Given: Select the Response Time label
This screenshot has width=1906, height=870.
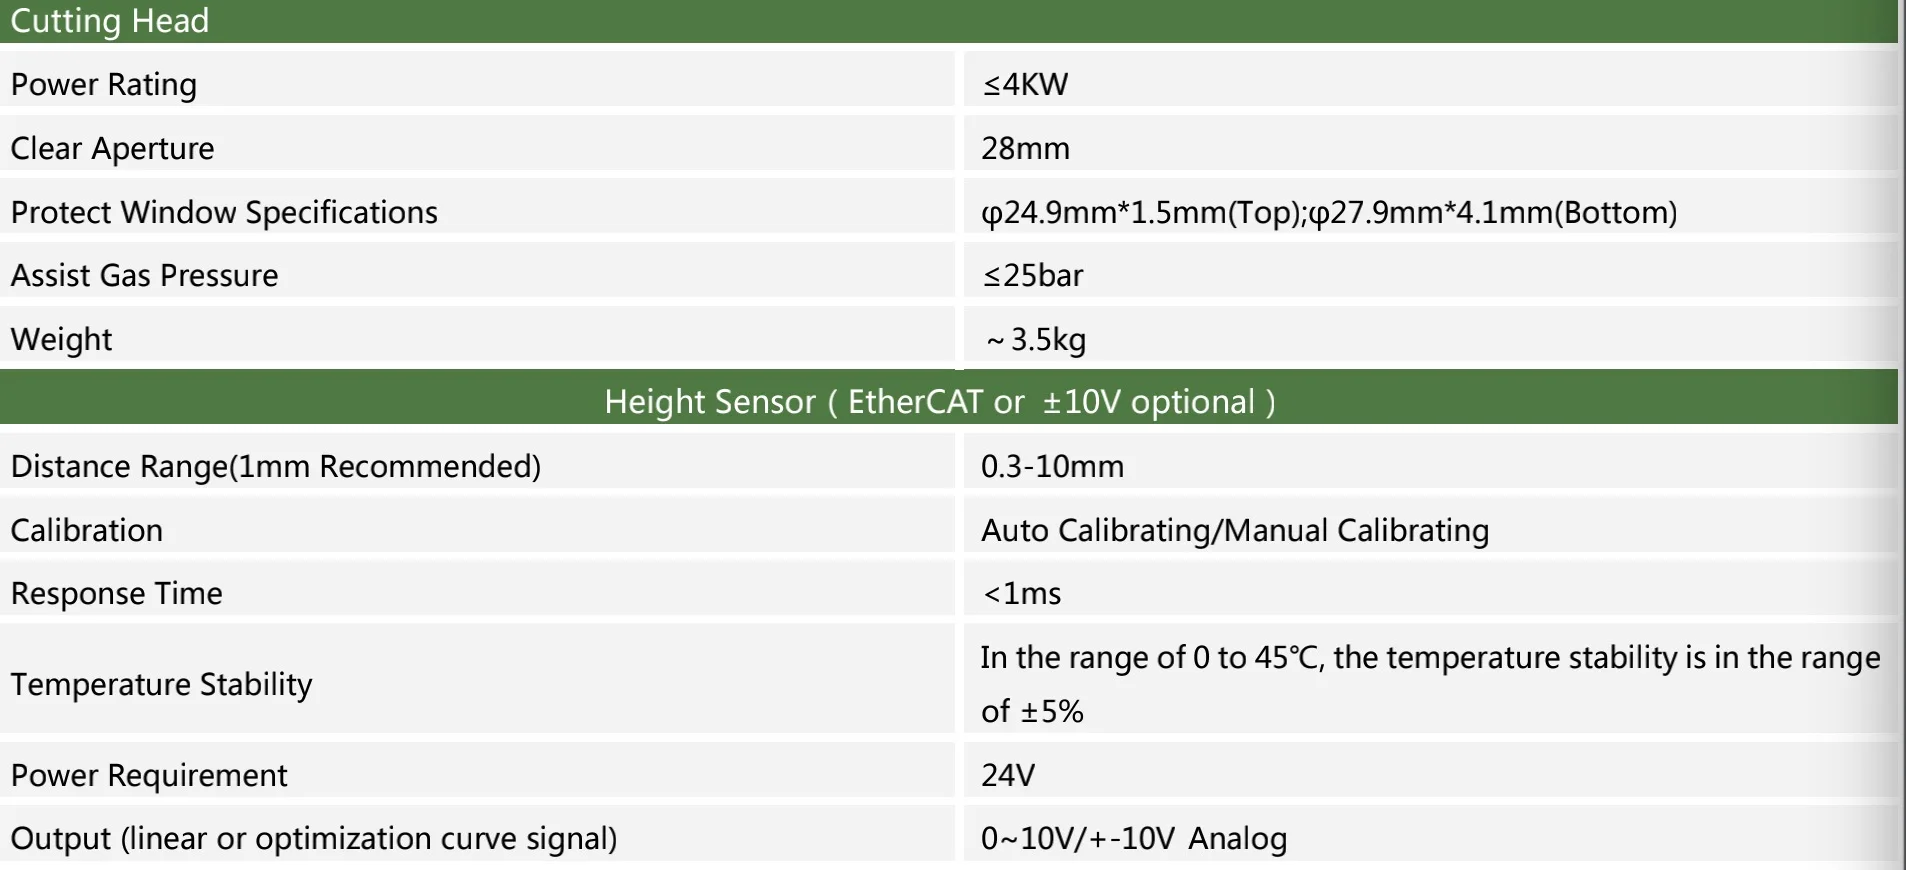Looking at the screenshot, I should (x=117, y=594).
